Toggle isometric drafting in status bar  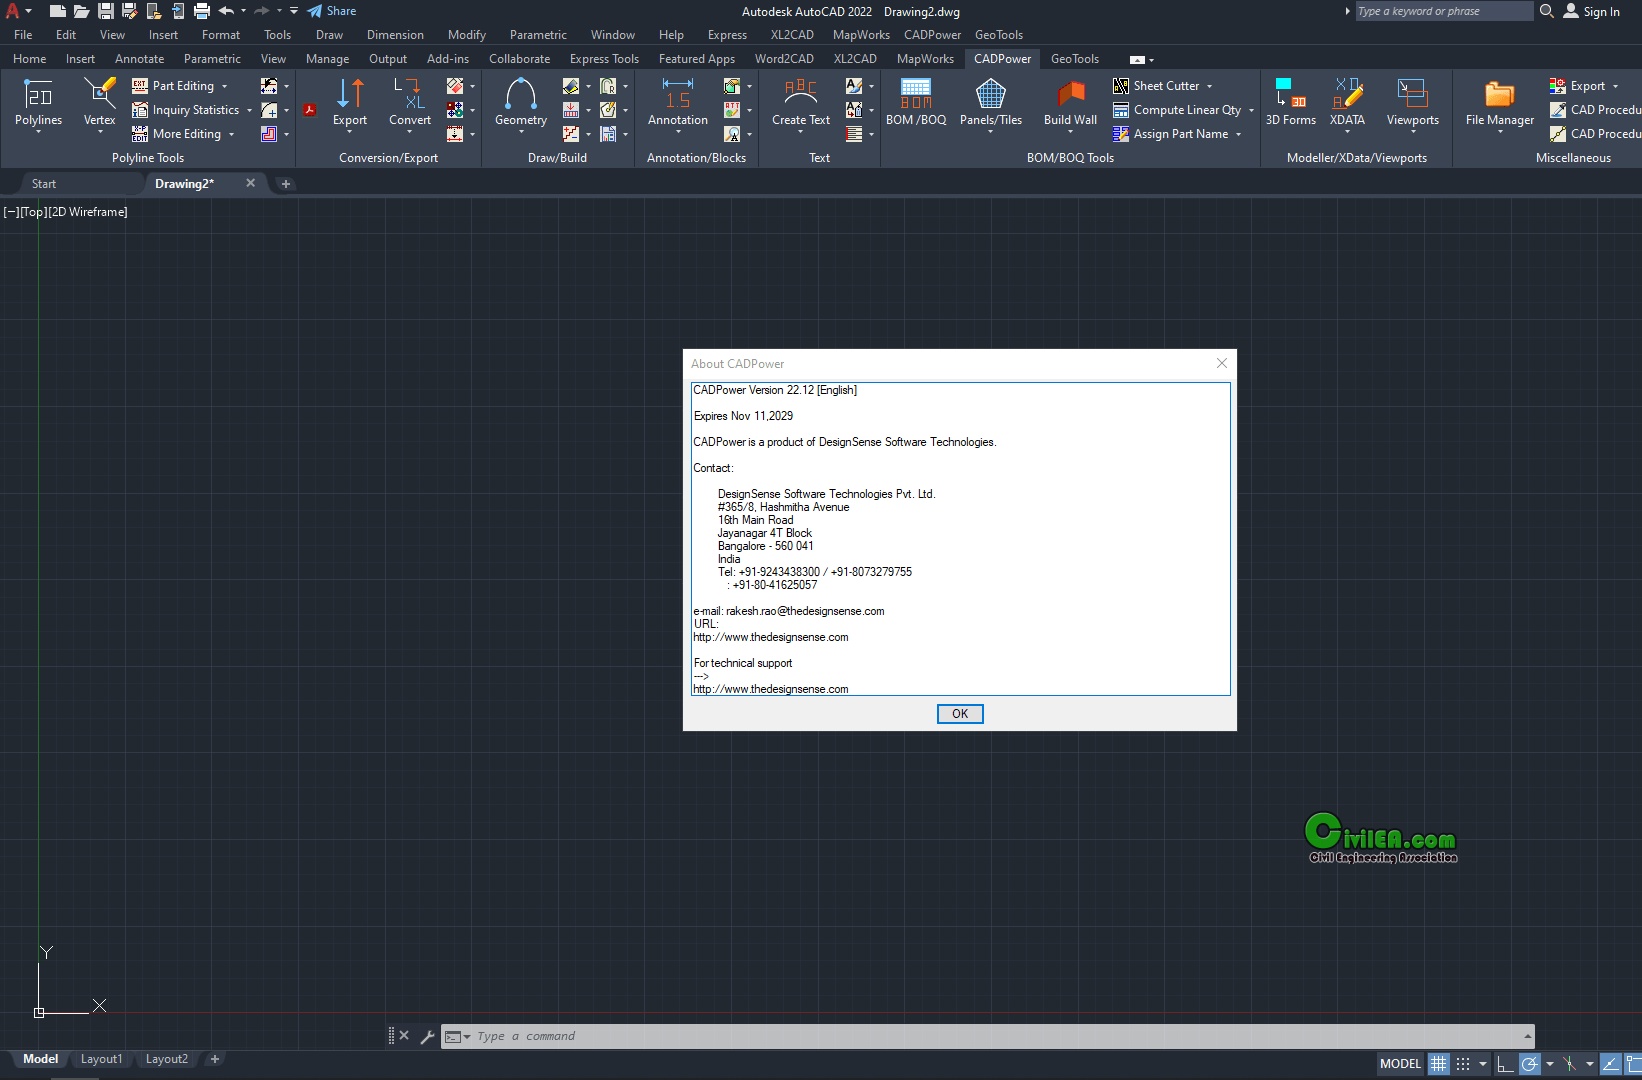pos(1570,1064)
